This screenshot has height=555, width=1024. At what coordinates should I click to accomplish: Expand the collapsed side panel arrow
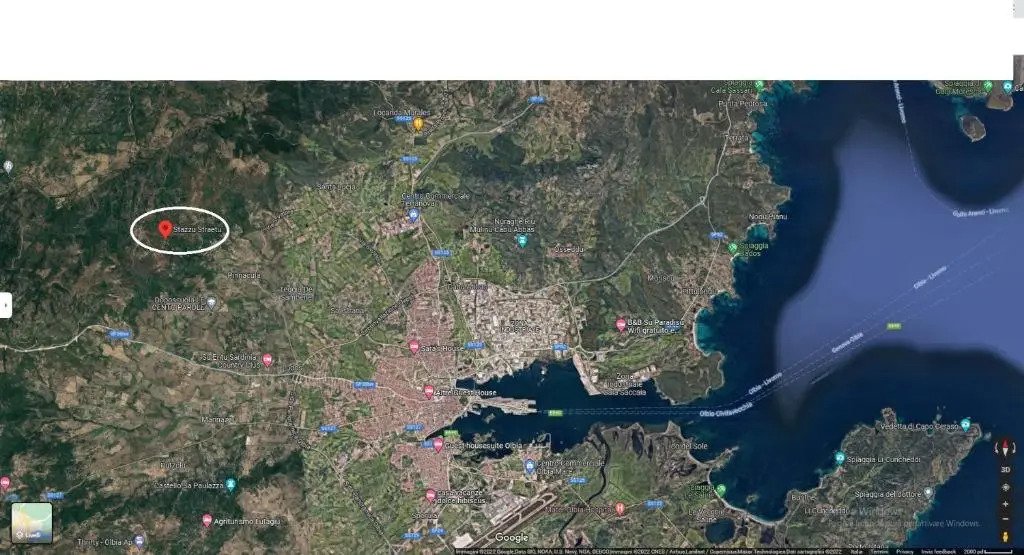pyautogui.click(x=6, y=305)
